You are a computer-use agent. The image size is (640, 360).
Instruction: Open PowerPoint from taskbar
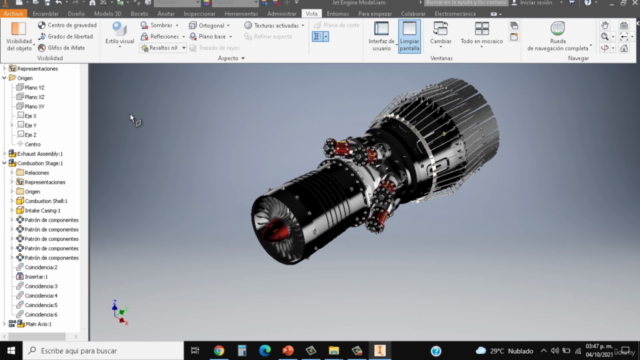288,351
